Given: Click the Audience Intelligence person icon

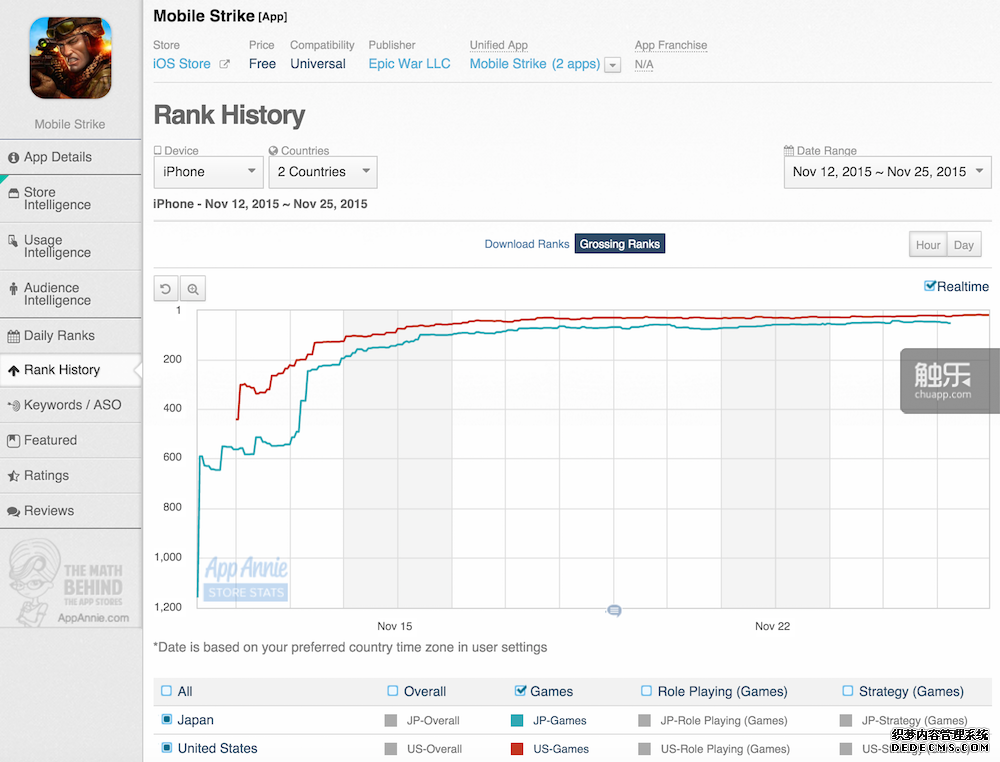Looking at the screenshot, I should (x=13, y=289).
